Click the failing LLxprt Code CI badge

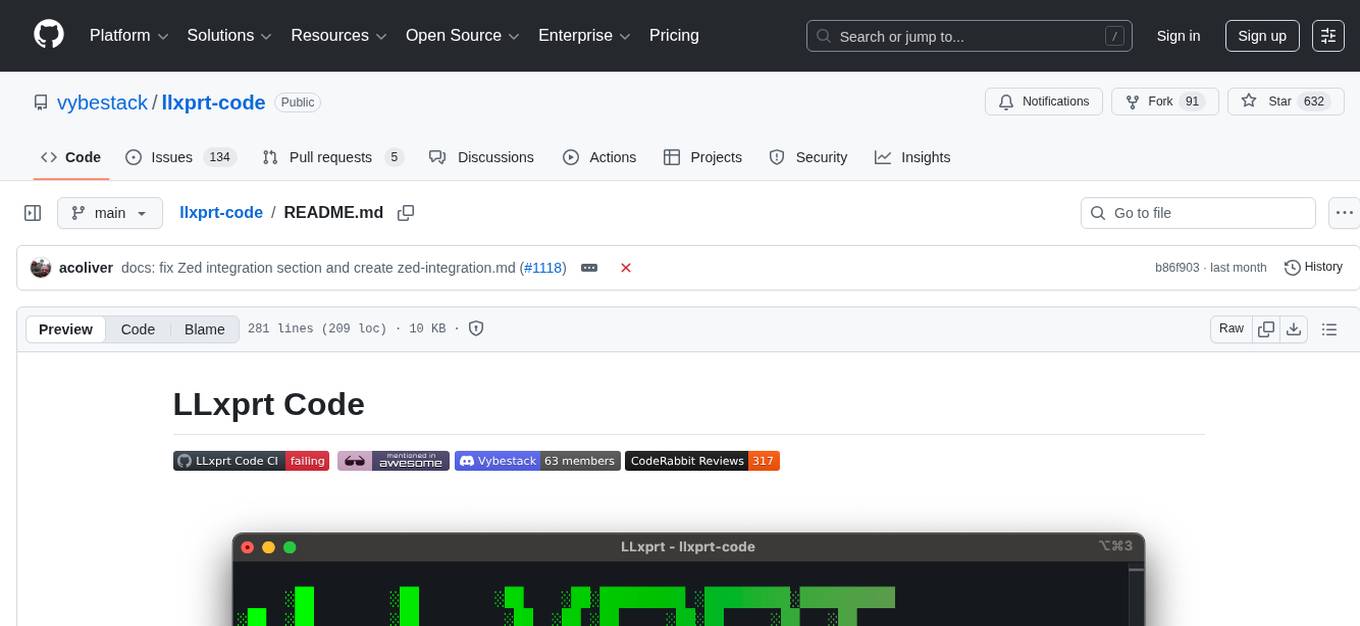(x=251, y=460)
